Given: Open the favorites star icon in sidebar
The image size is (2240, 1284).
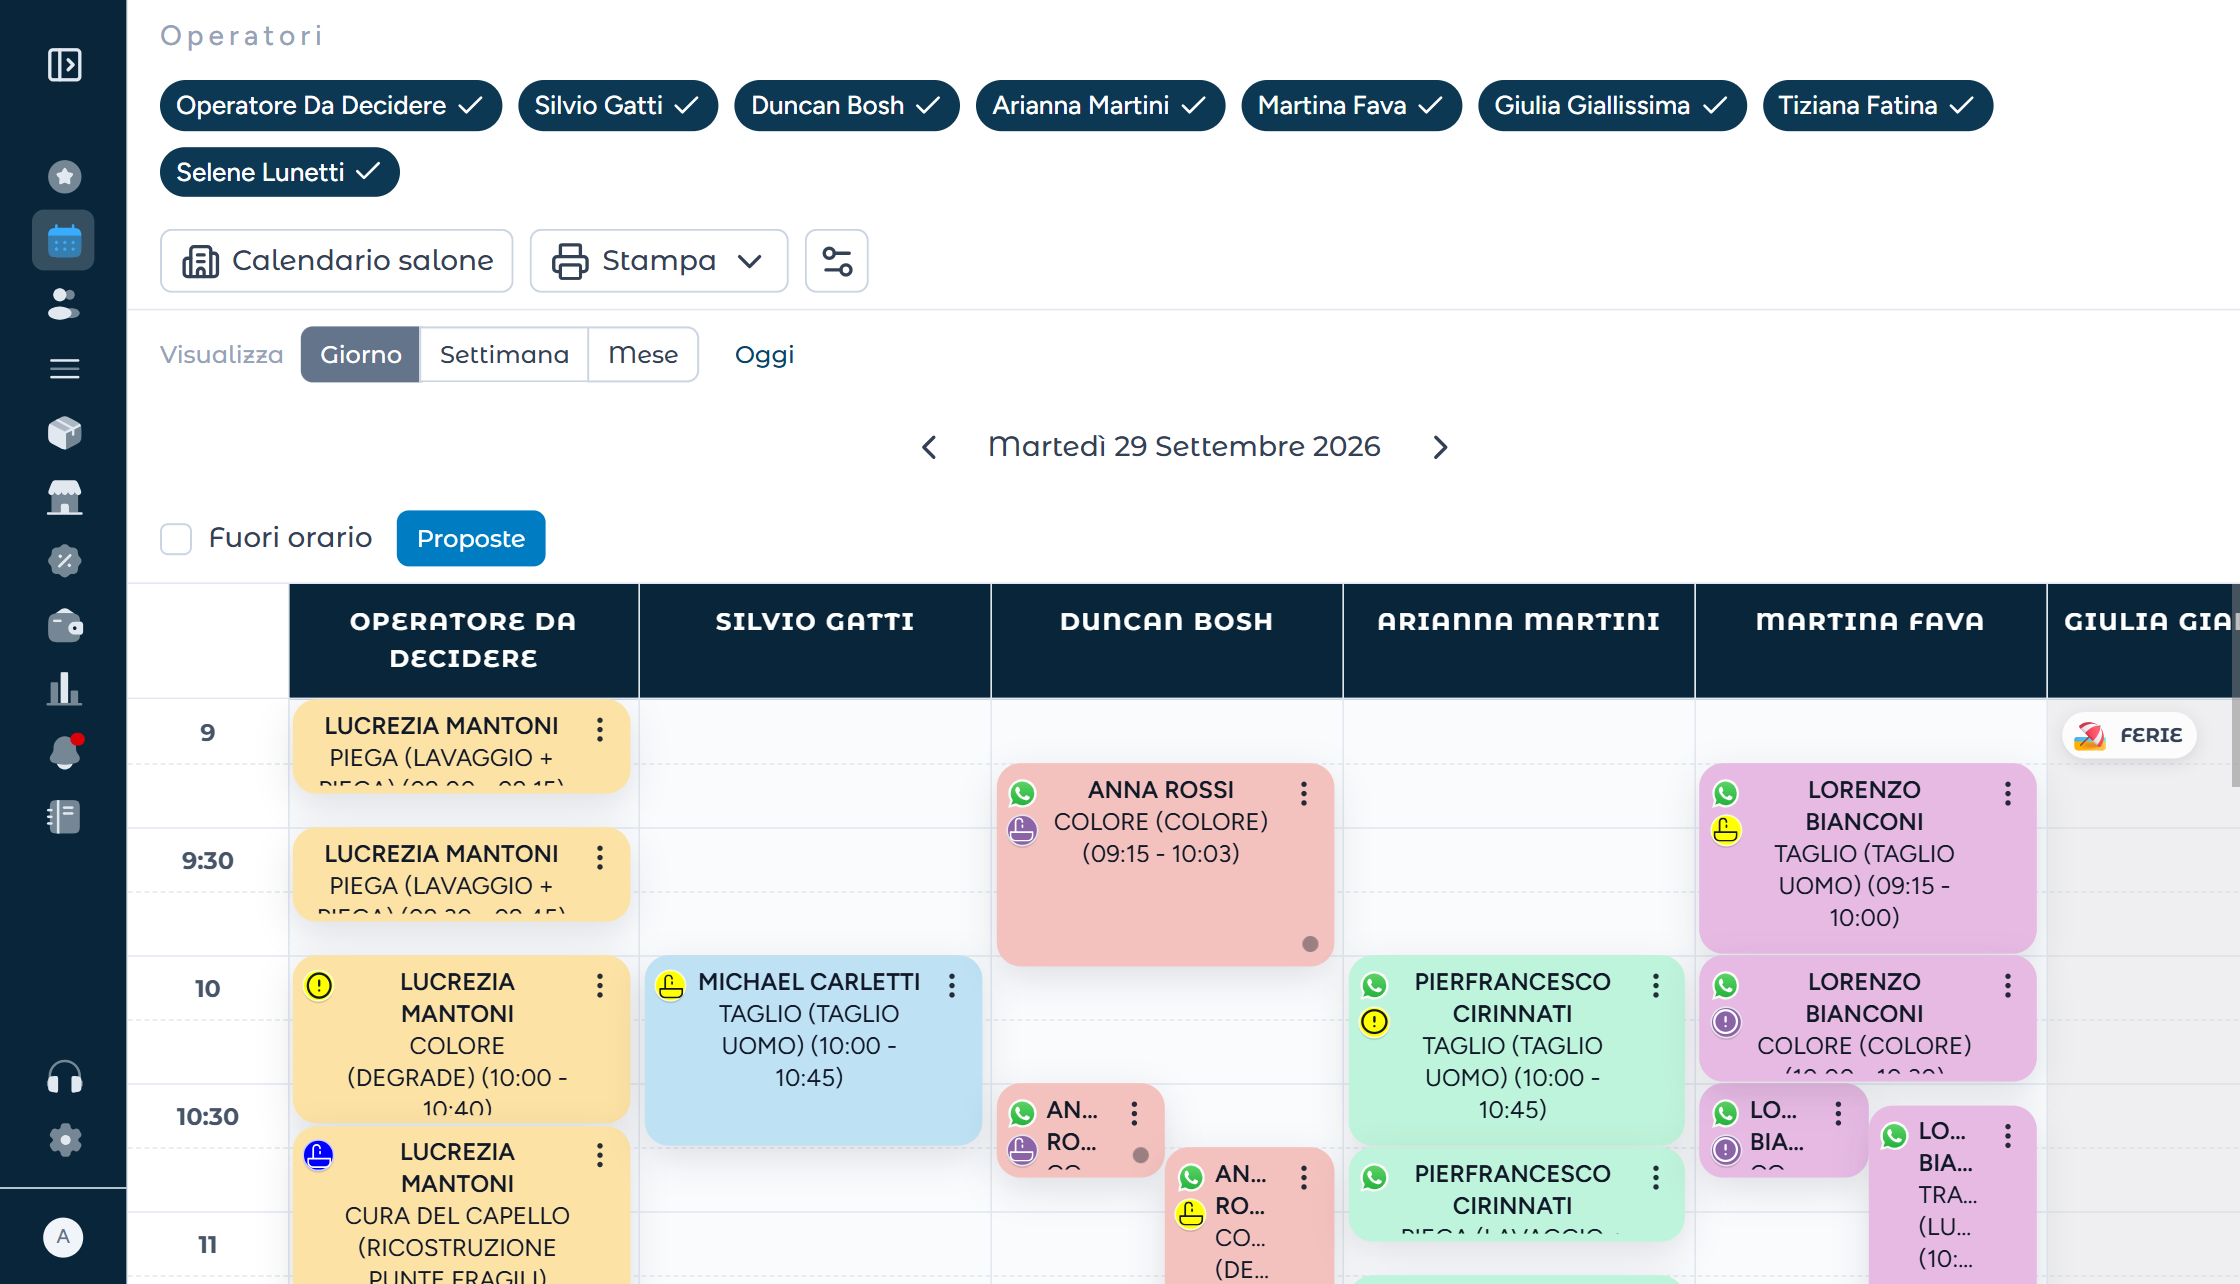Looking at the screenshot, I should pos(64,177).
